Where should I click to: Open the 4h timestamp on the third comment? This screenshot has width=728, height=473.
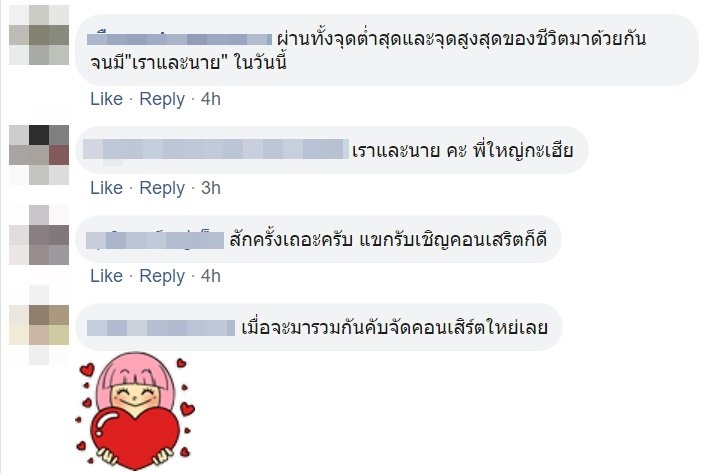click(x=210, y=276)
